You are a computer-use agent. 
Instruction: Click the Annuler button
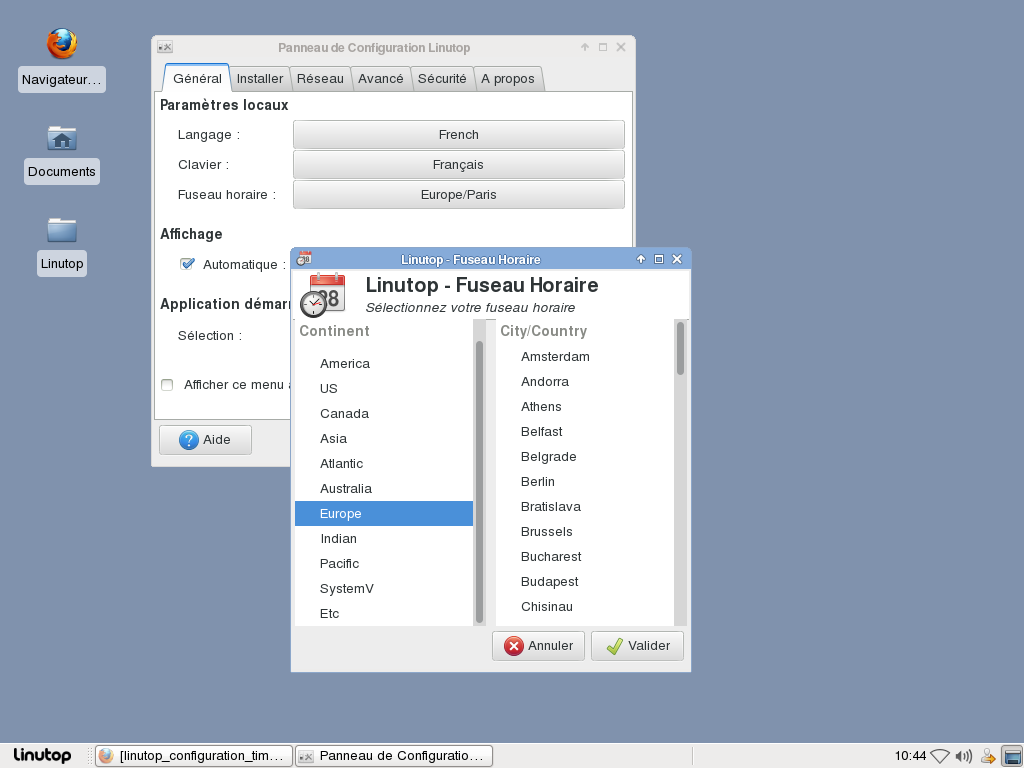coord(538,646)
